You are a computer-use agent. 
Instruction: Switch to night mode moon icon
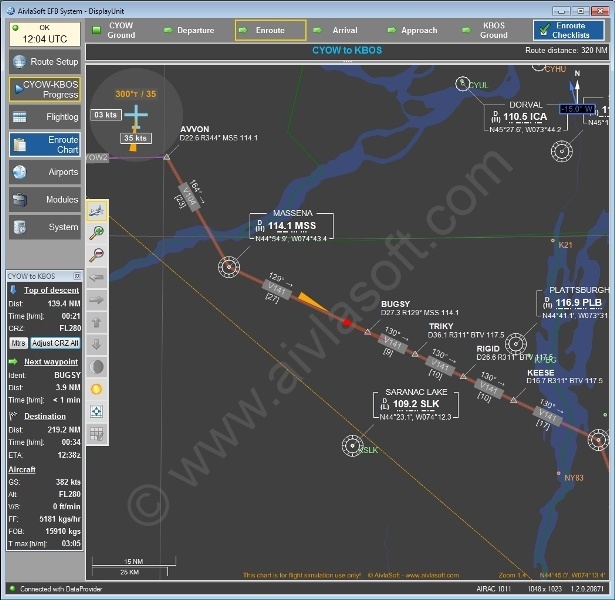96,367
